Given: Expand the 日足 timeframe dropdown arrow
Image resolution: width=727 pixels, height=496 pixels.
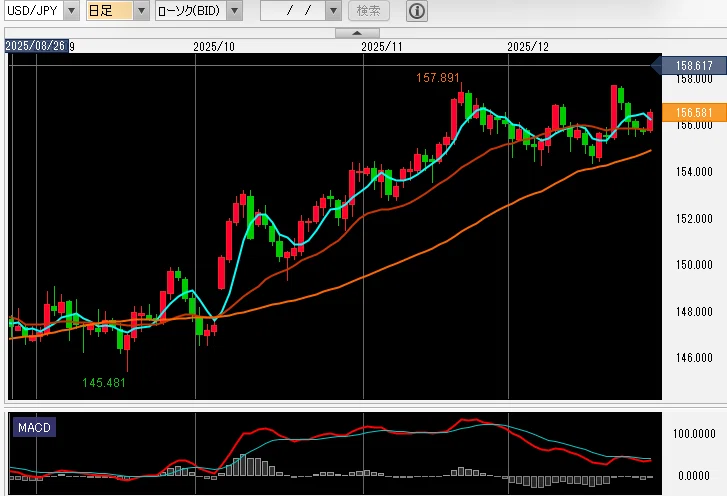Looking at the screenshot, I should [141, 11].
